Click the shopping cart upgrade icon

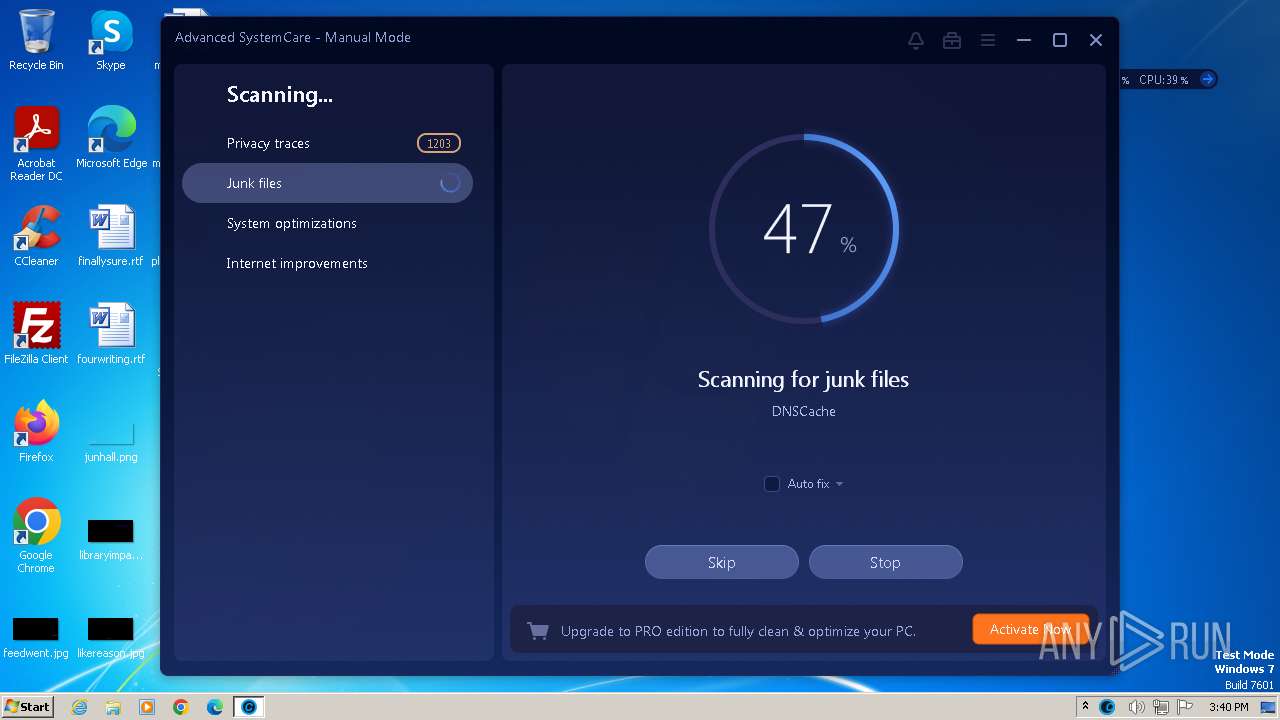pyautogui.click(x=538, y=631)
